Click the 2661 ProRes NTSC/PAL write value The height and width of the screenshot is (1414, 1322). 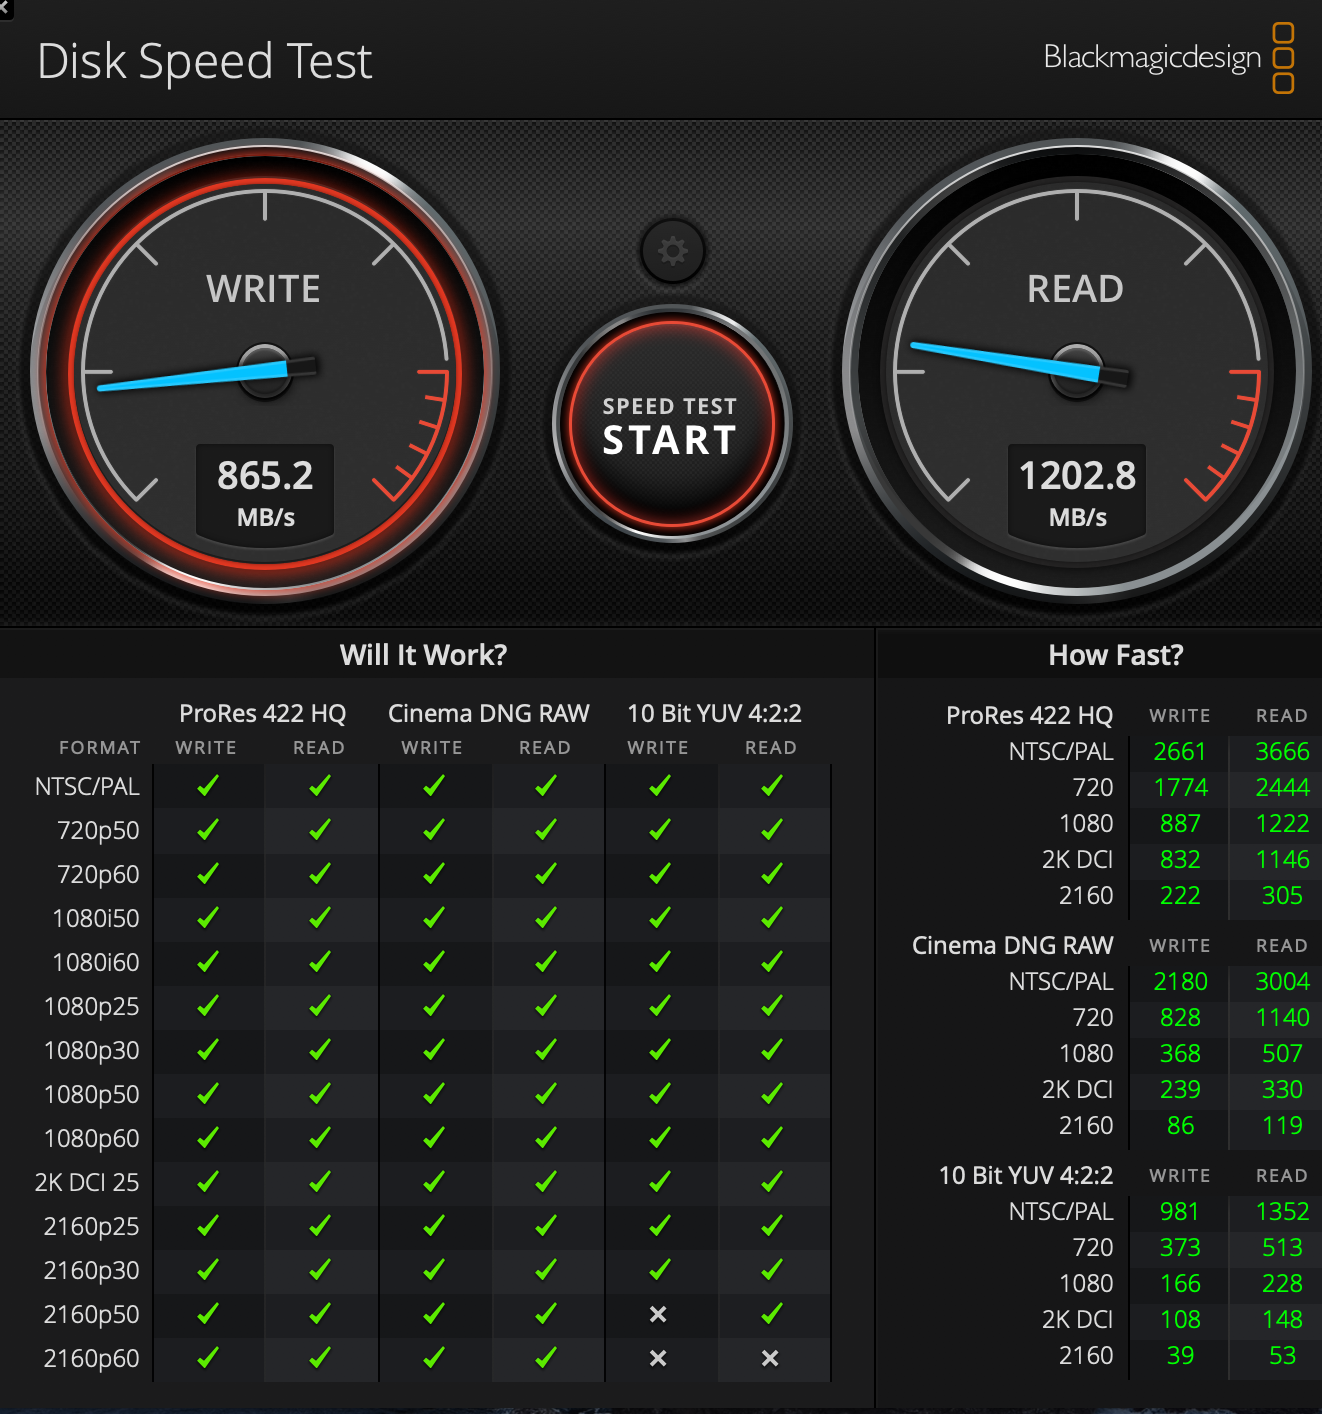(x=1180, y=751)
